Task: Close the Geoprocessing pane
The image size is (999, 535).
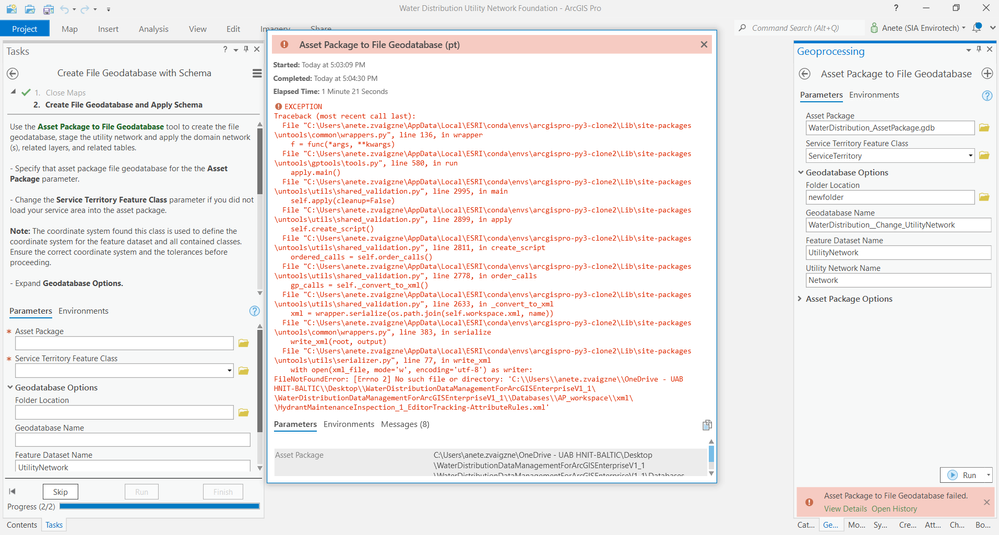Action: [989, 49]
